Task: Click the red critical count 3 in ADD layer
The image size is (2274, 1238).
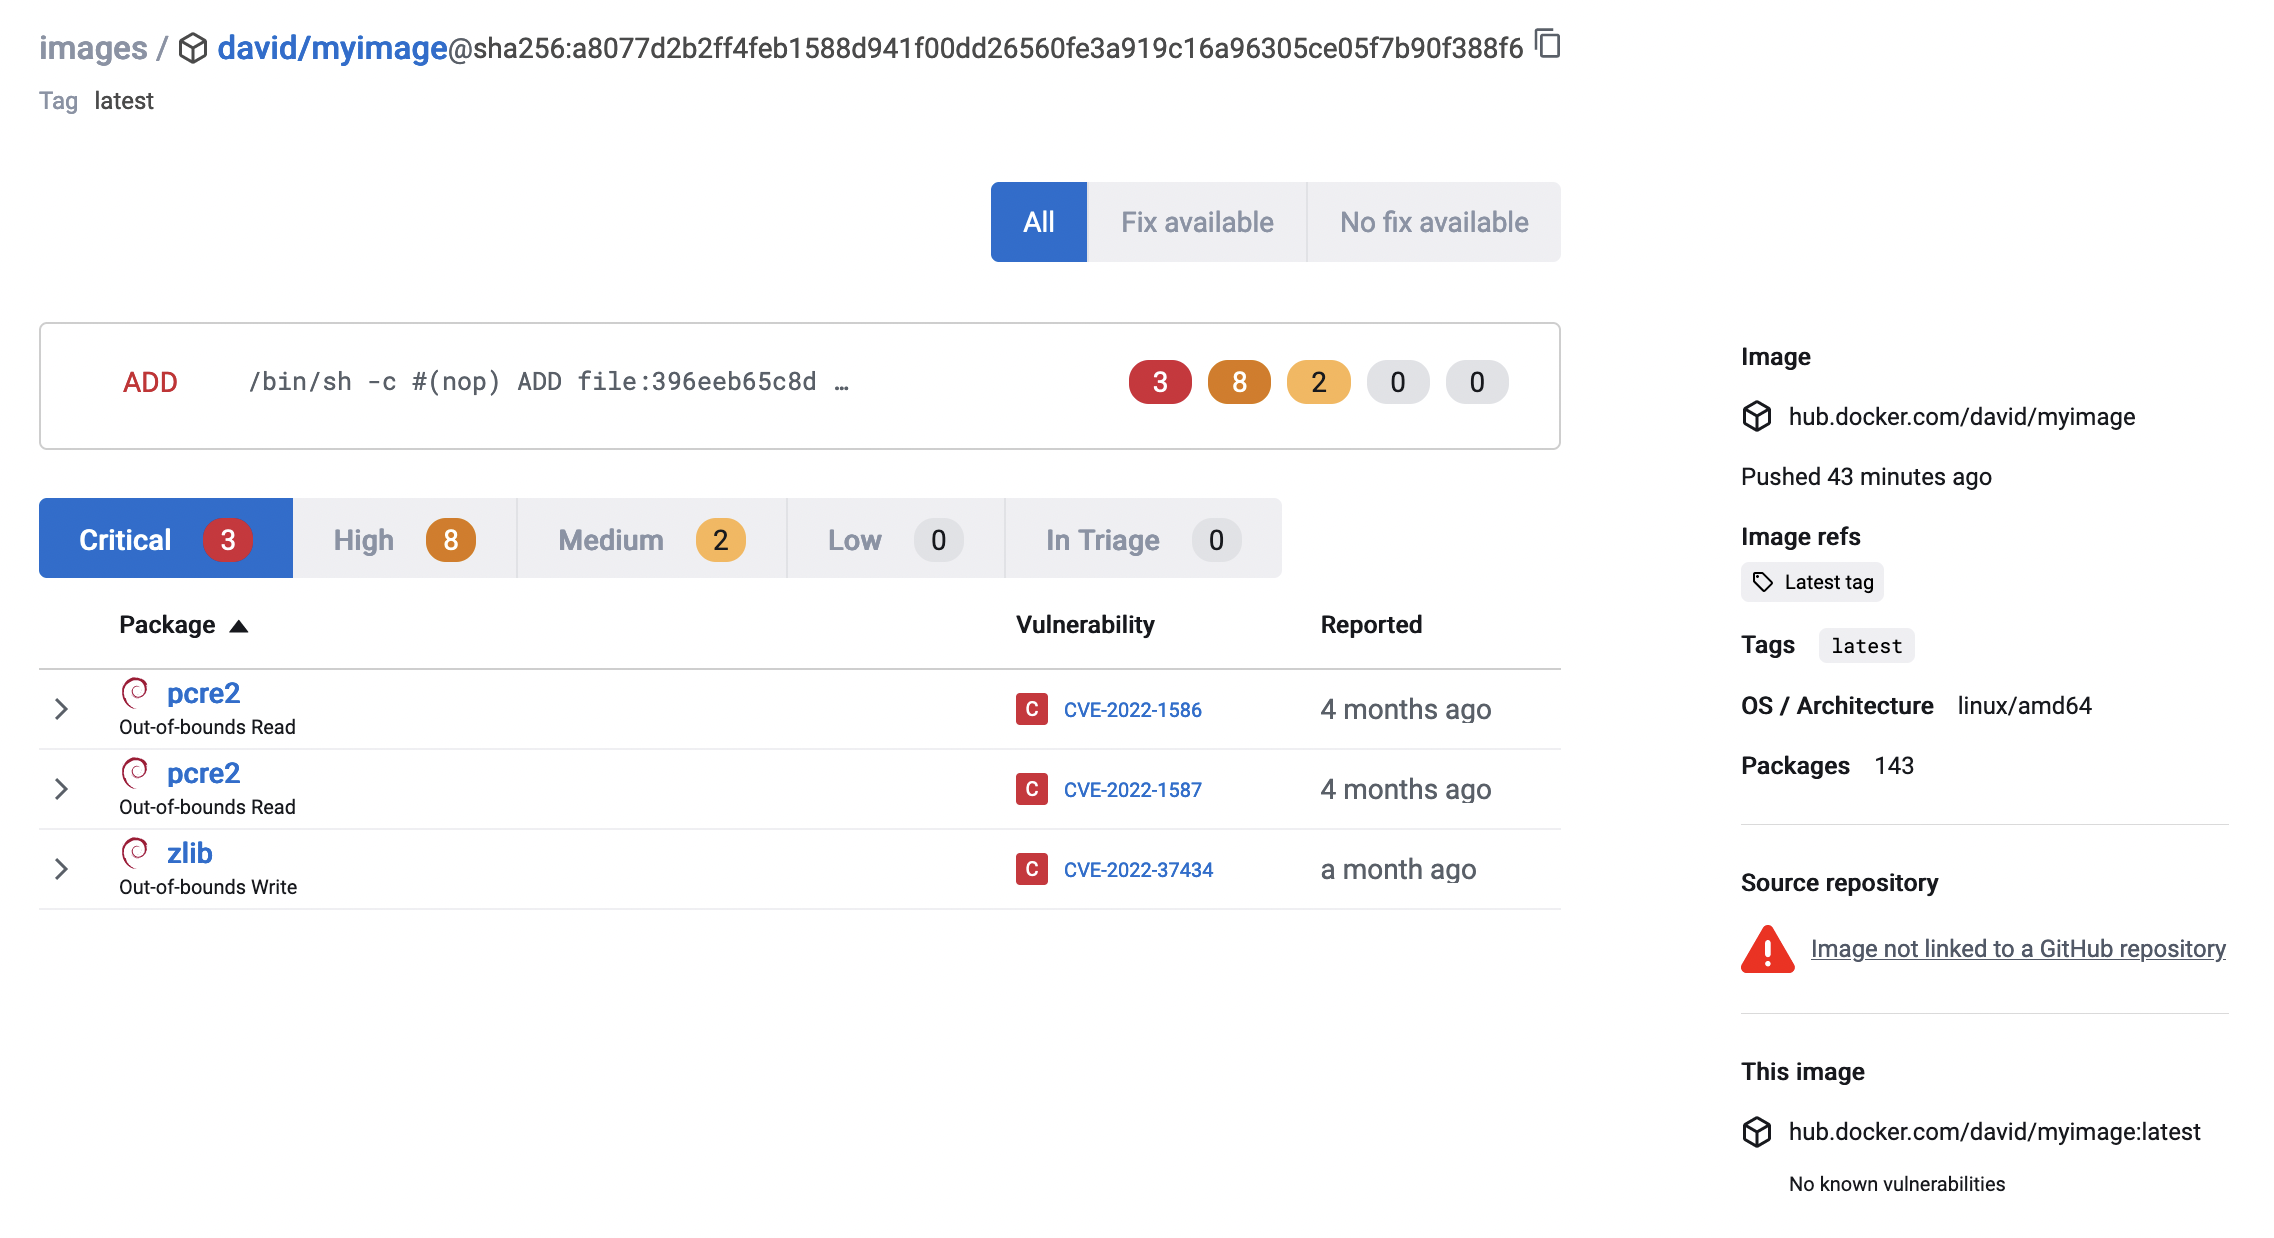Action: 1160,382
